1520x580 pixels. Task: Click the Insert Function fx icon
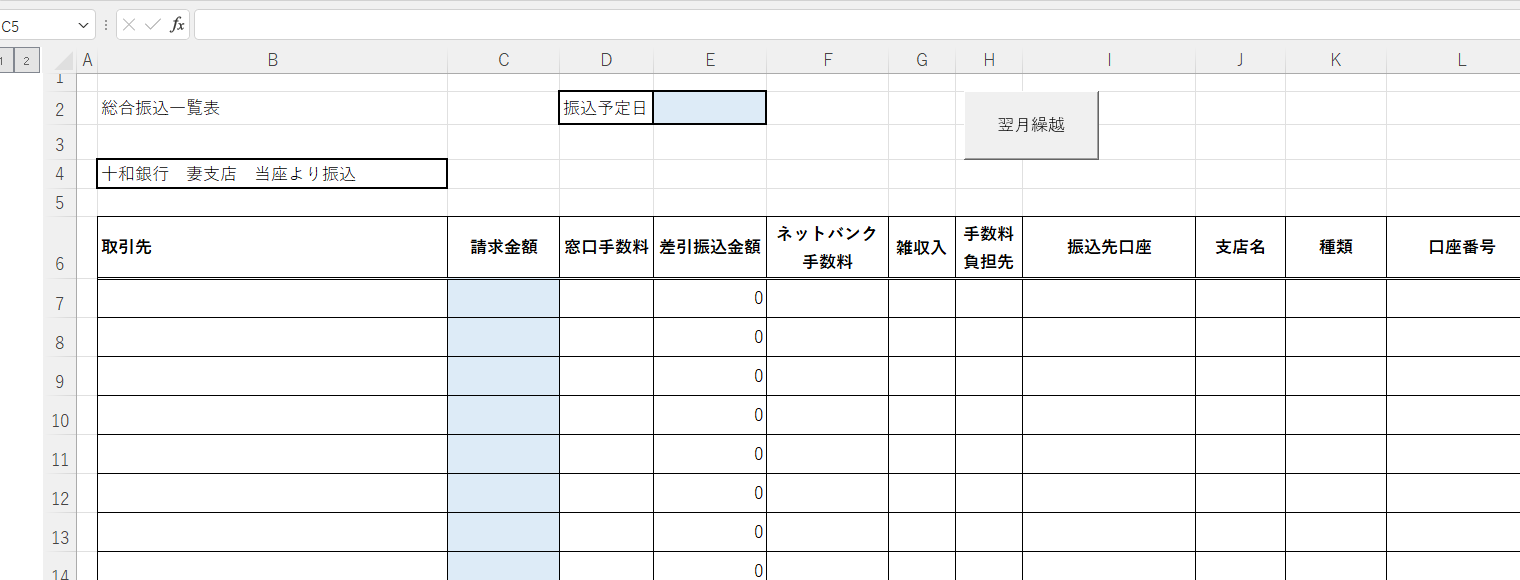pyautogui.click(x=177, y=25)
